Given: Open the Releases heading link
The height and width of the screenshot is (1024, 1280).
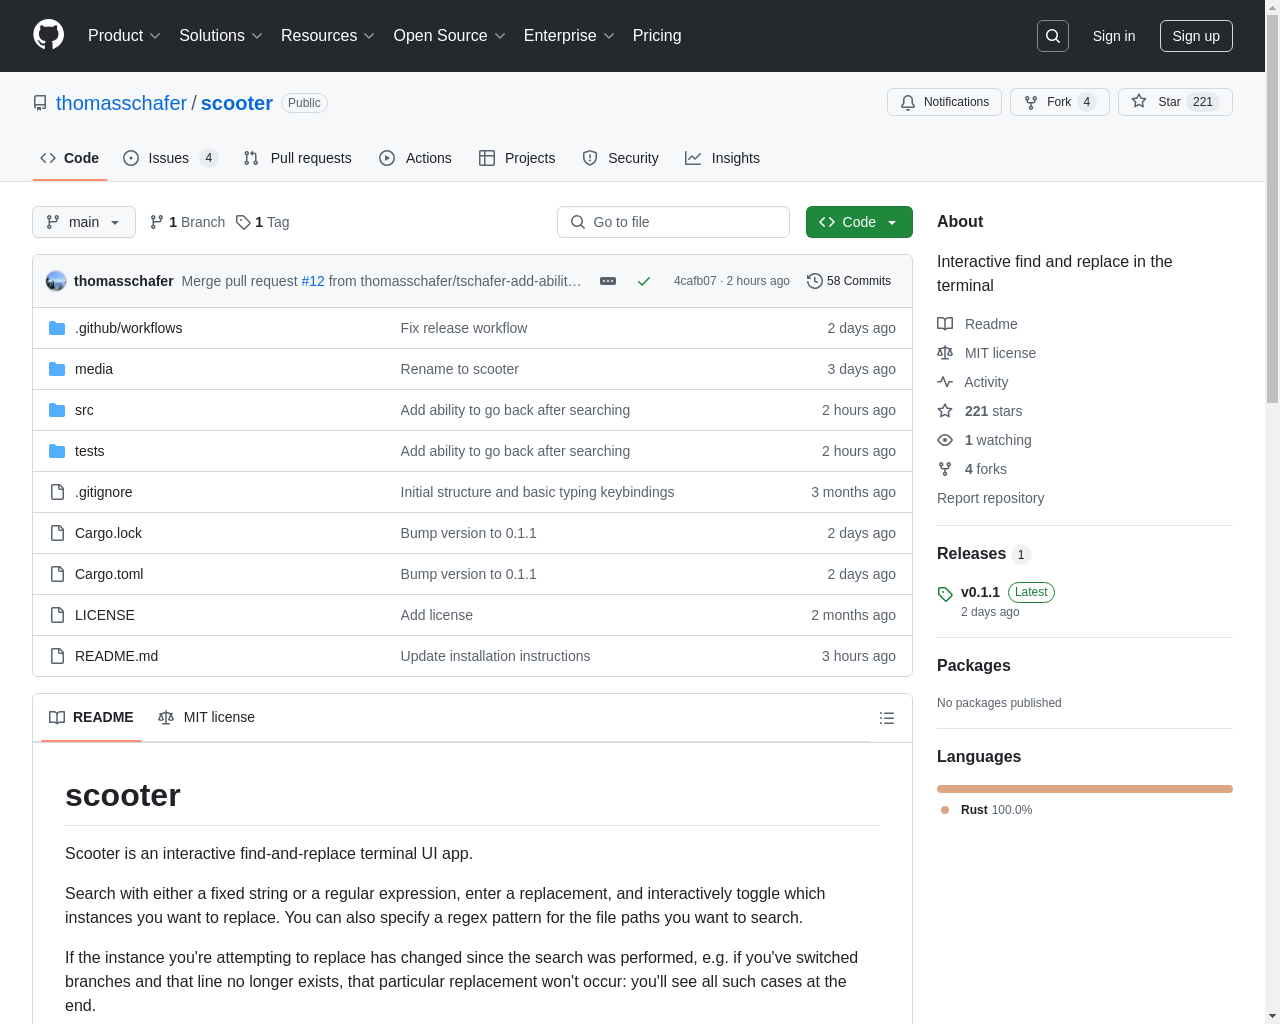Looking at the screenshot, I should point(984,554).
